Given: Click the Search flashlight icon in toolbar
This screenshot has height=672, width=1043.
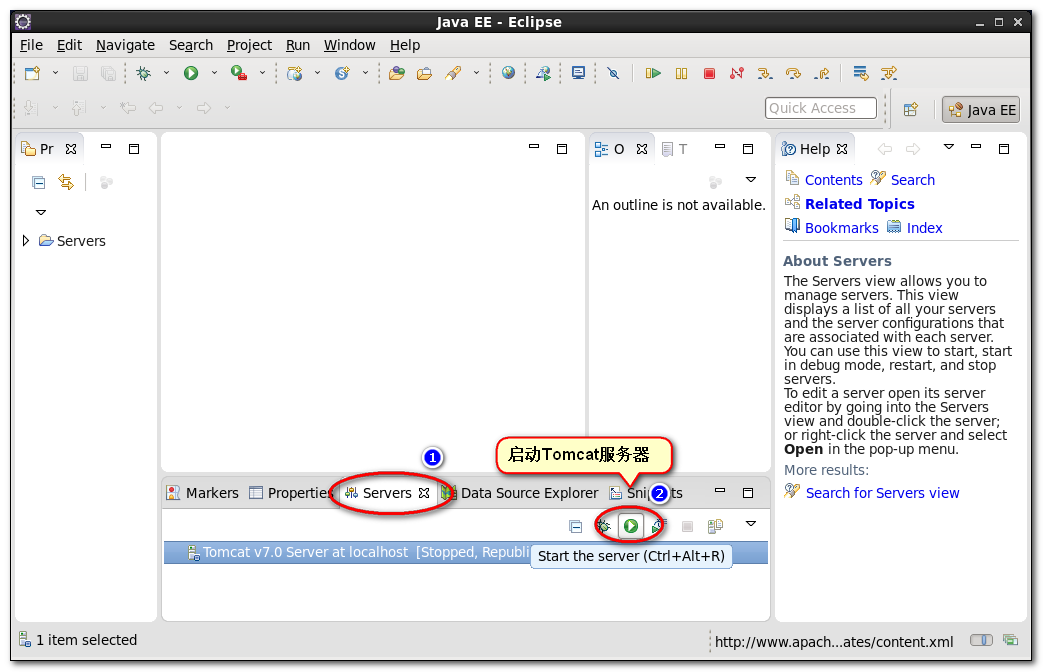Looking at the screenshot, I should 453,73.
